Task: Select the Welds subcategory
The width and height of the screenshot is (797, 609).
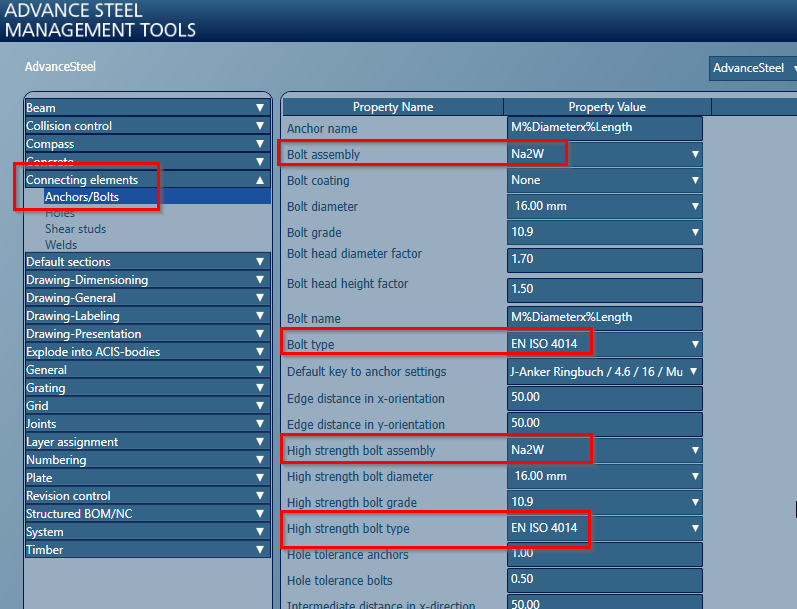Action: [x=61, y=245]
